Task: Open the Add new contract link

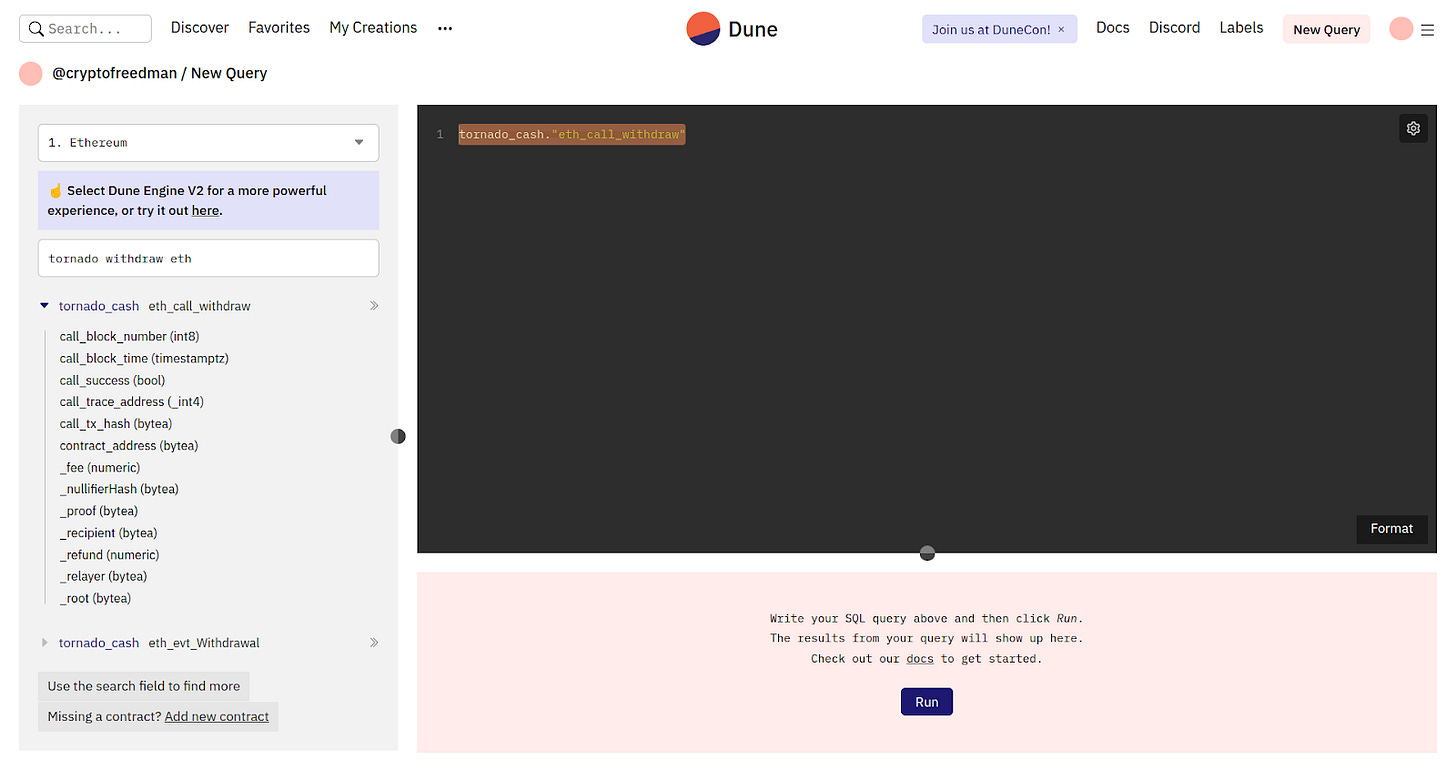Action: point(217,716)
